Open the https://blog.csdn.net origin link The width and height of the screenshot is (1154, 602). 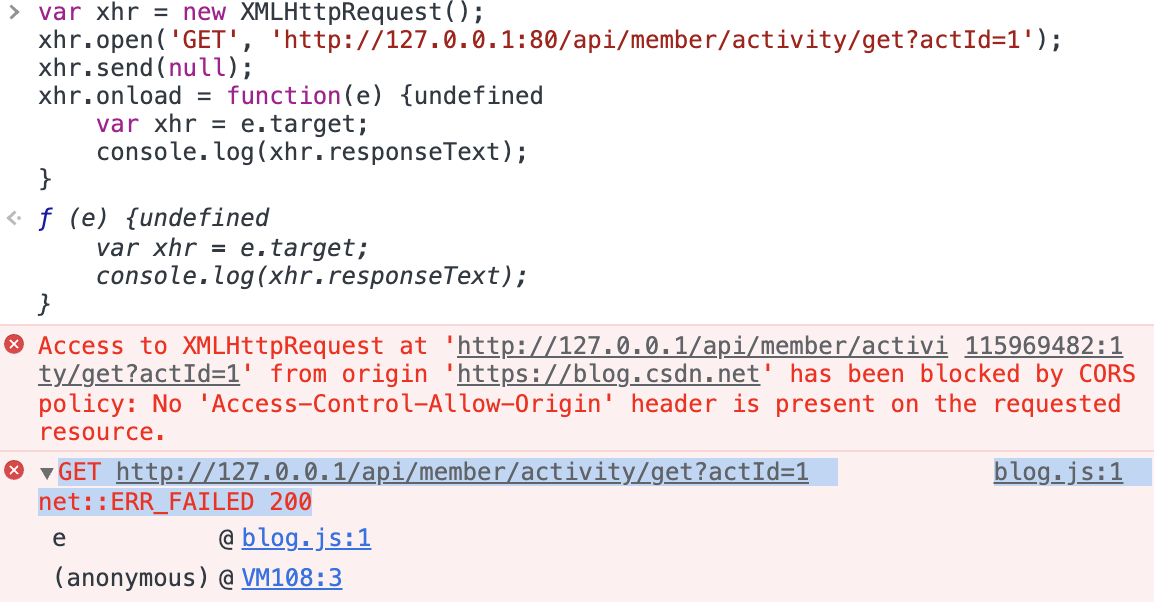(x=608, y=374)
